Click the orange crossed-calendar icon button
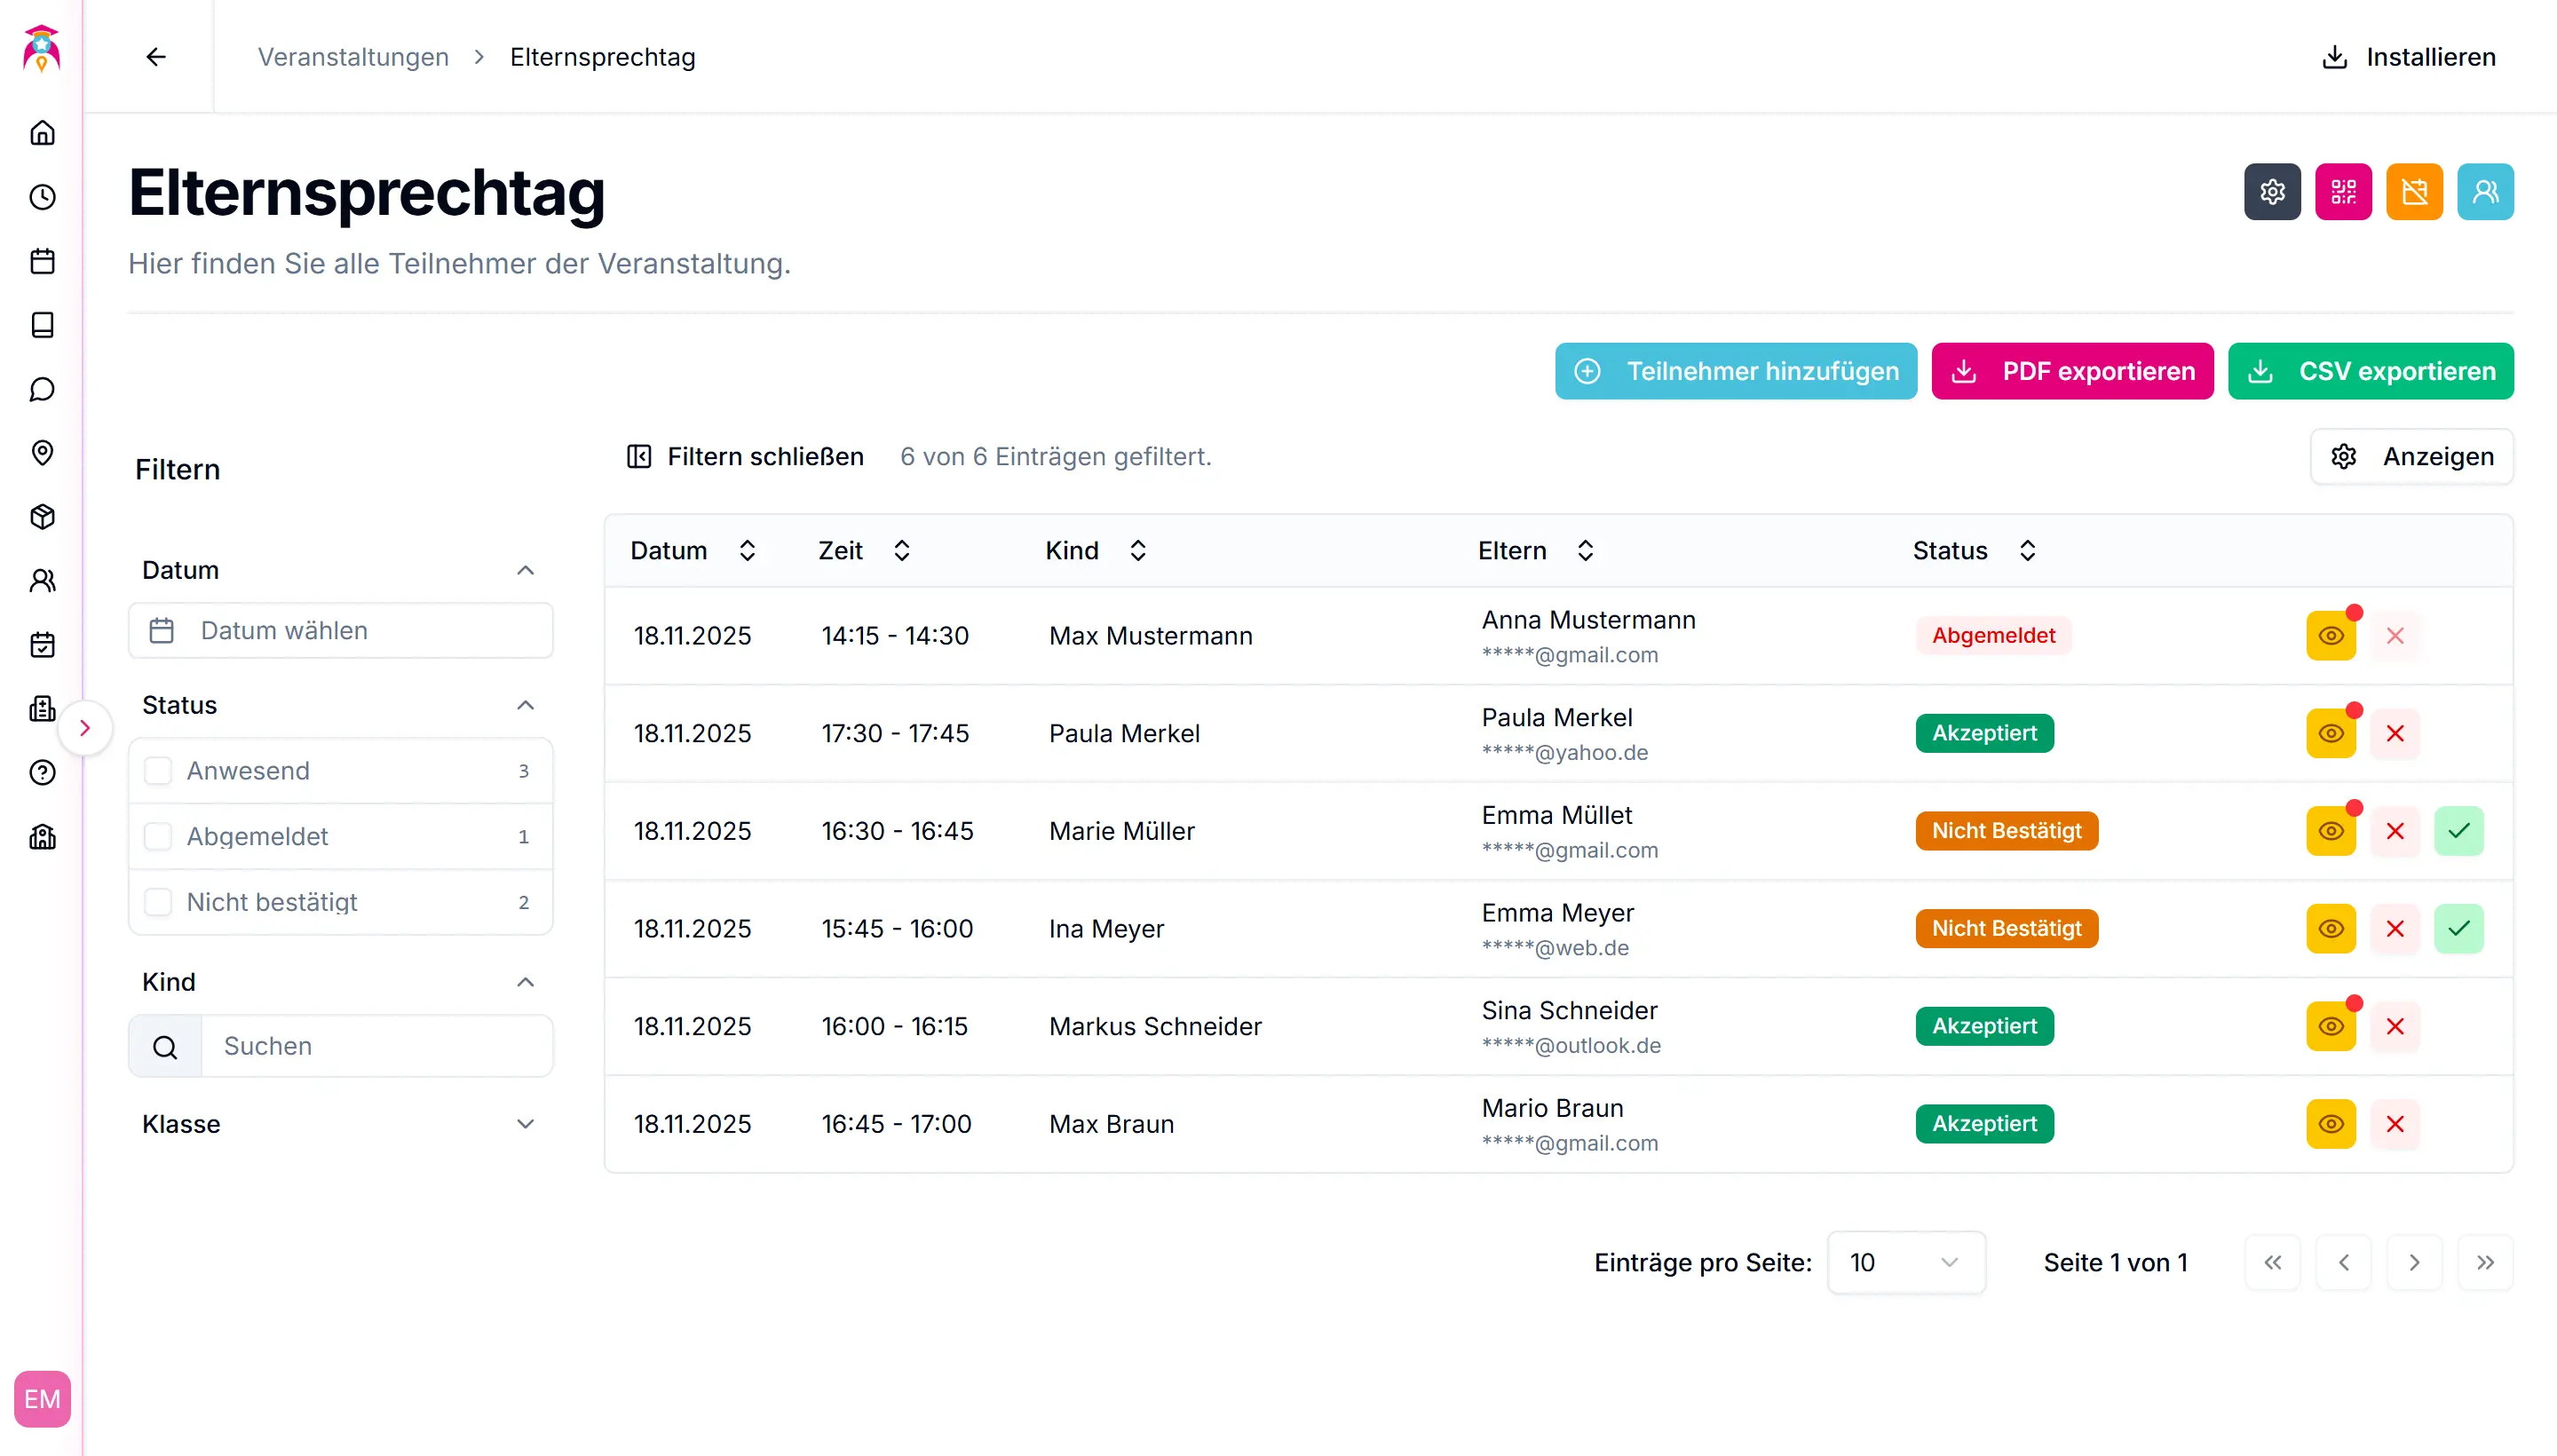Image resolution: width=2557 pixels, height=1456 pixels. 2414,191
